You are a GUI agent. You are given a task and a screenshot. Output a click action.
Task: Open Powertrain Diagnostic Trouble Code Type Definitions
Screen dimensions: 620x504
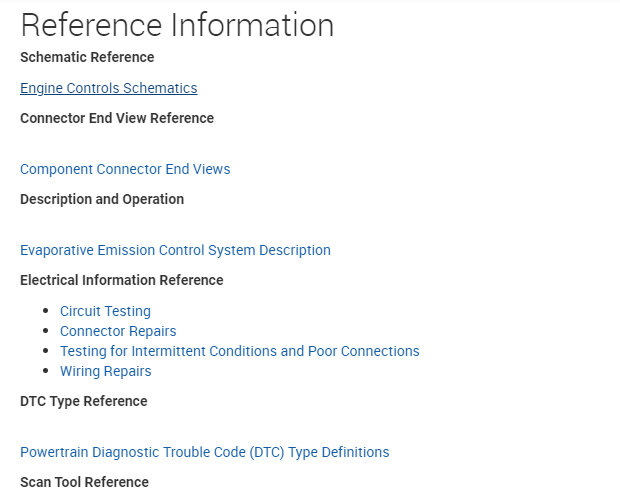pyautogui.click(x=204, y=452)
